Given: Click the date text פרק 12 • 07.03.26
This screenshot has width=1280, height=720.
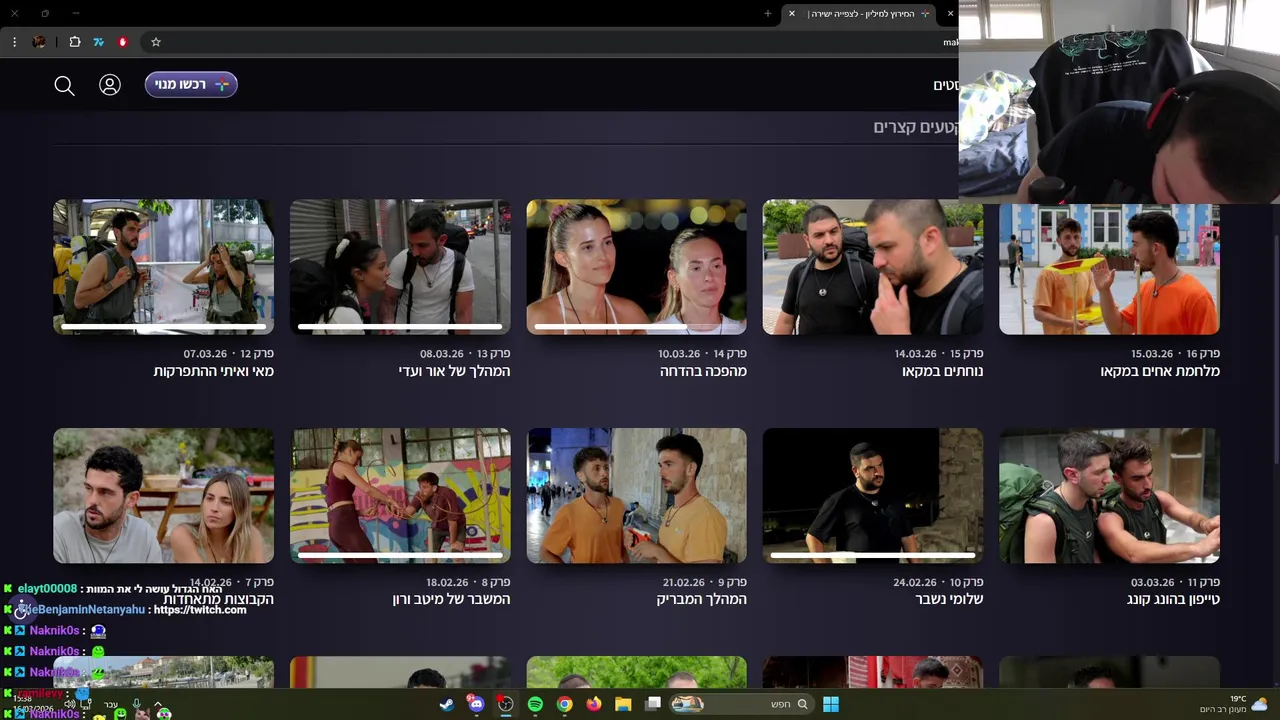Looking at the screenshot, I should coord(228,353).
